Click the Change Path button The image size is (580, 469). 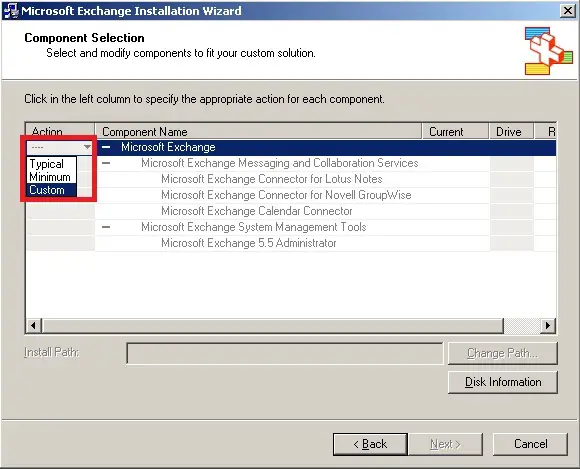coord(502,353)
